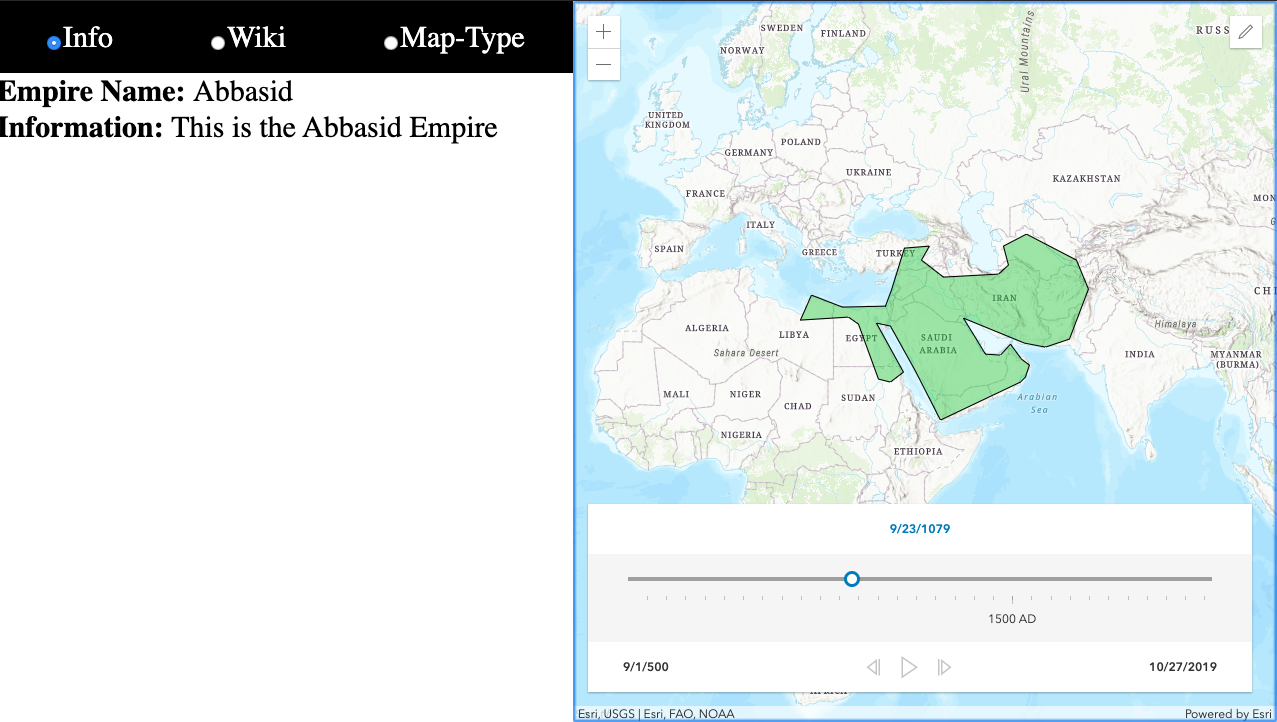The image size is (1277, 722).
Task: Click the Norway label on map
Action: coord(742,50)
